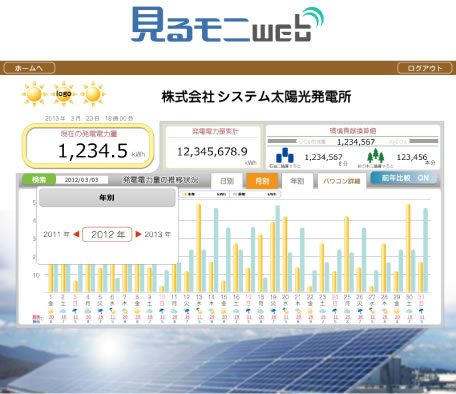
Task: Switch to the 日別 tab
Action: pos(227,181)
